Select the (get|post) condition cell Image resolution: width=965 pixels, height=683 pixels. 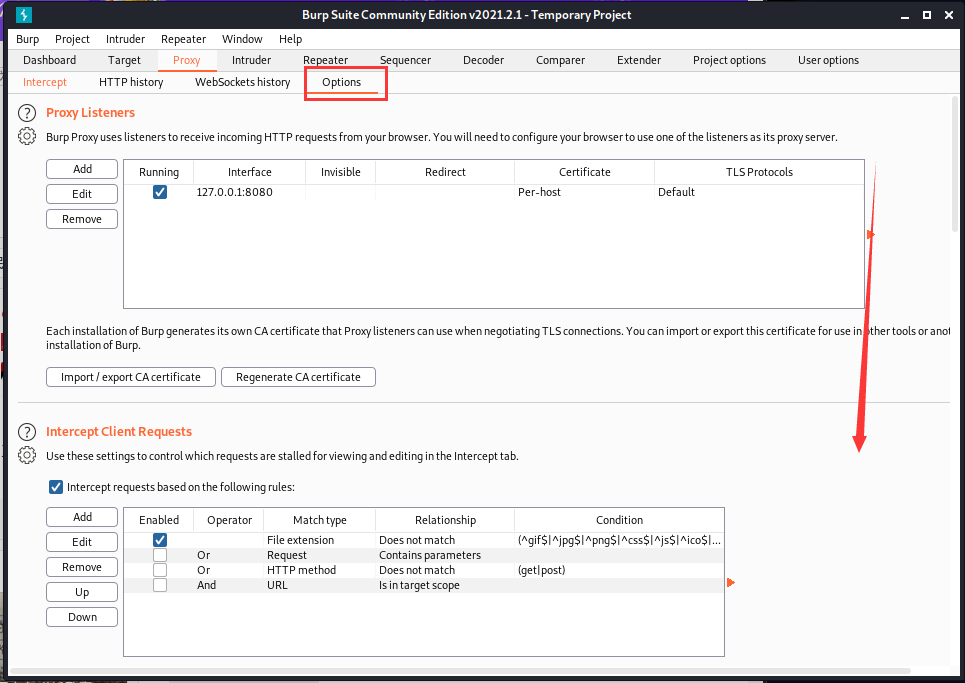pyautogui.click(x=619, y=570)
